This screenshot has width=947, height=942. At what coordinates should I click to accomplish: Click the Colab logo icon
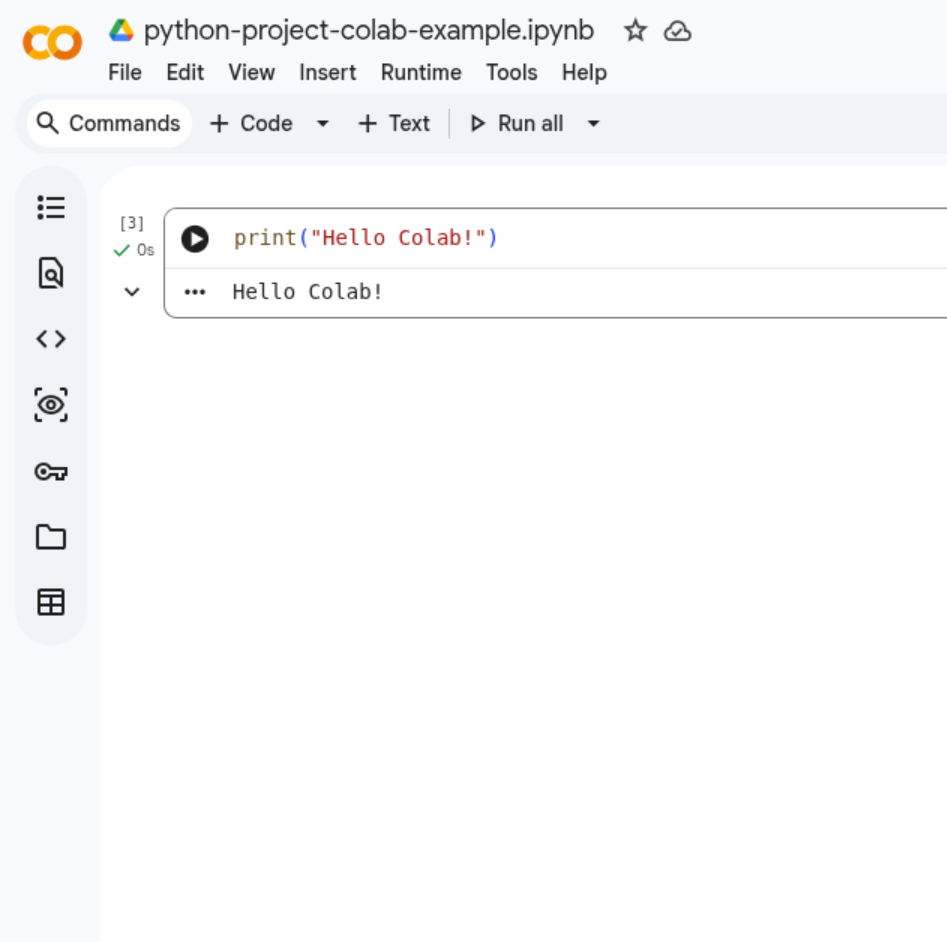53,42
